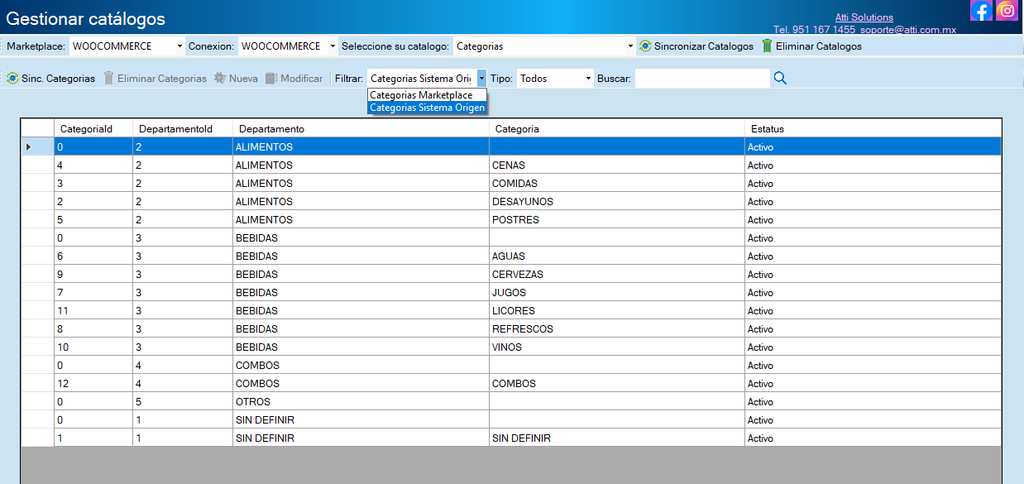Choose Categorias Sistema Origen from filter list
Screen dimensions: 1024x484
click(x=427, y=108)
